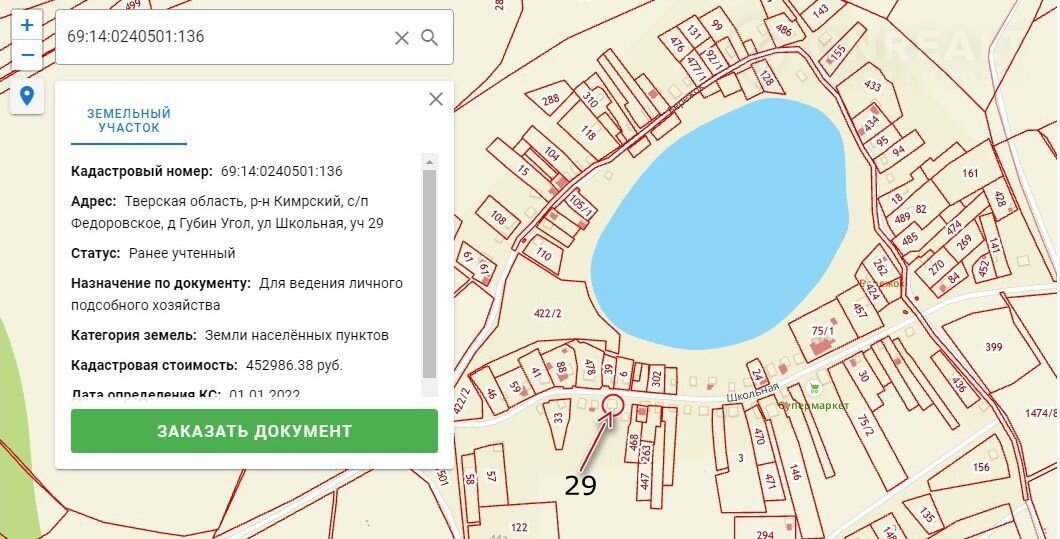Zoom in the map with plus button

(x=27, y=25)
